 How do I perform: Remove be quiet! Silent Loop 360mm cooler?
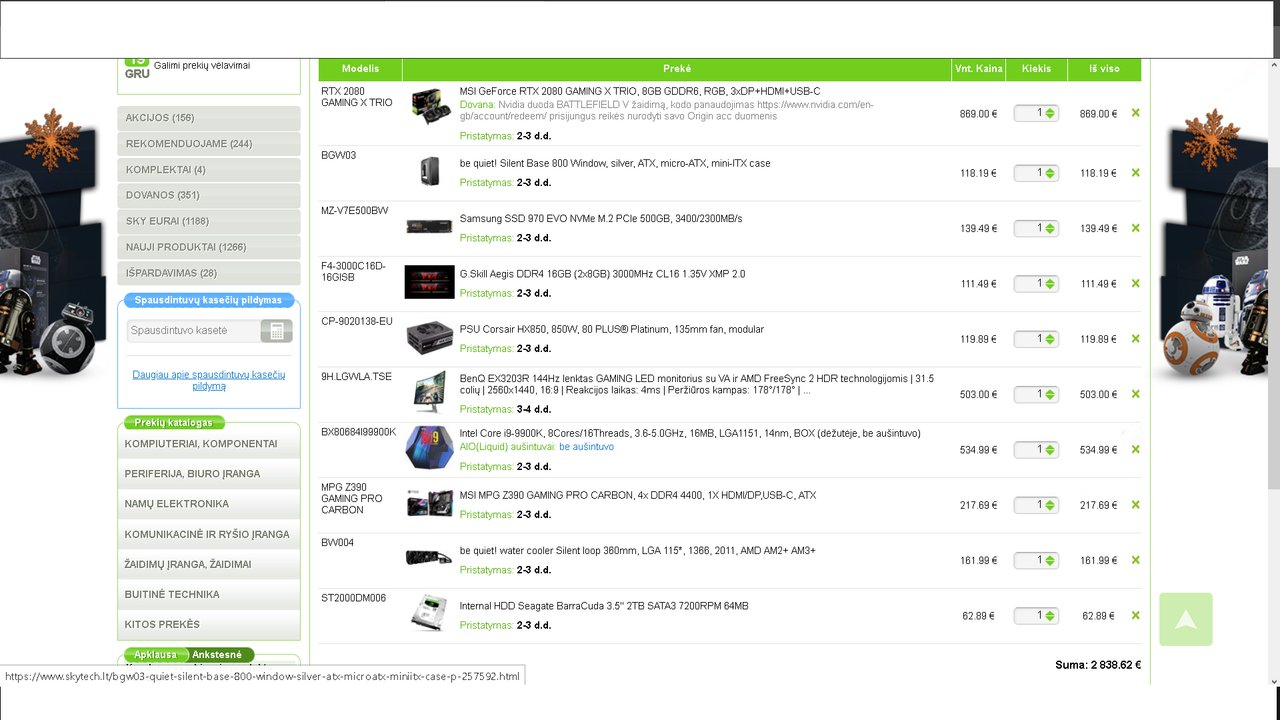(x=1135, y=560)
